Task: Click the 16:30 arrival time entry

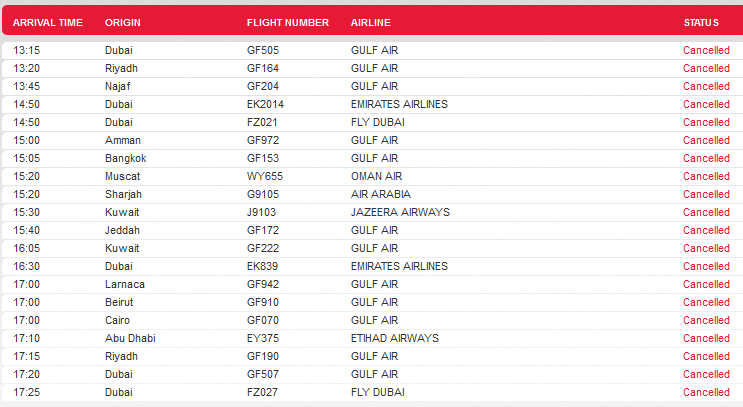Action: [x=27, y=266]
